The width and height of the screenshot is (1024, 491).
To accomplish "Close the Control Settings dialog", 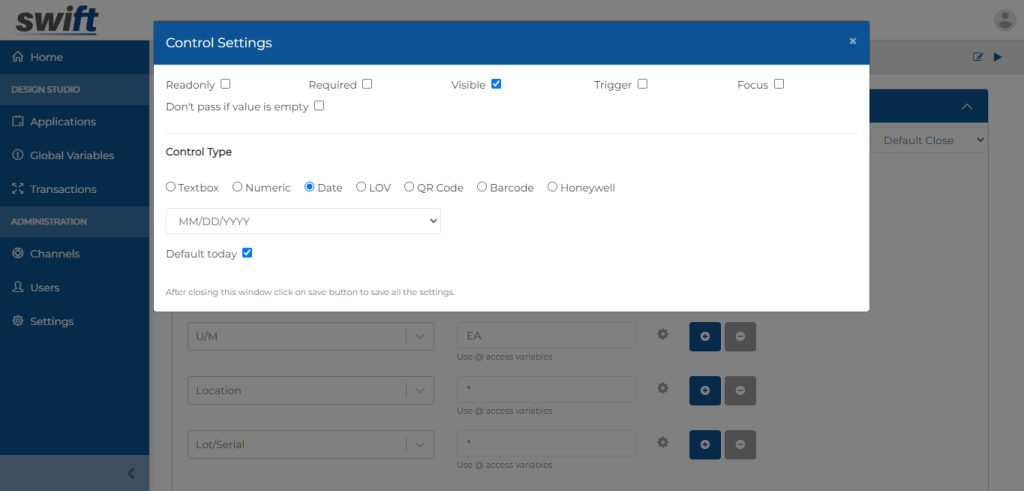I will (x=852, y=41).
